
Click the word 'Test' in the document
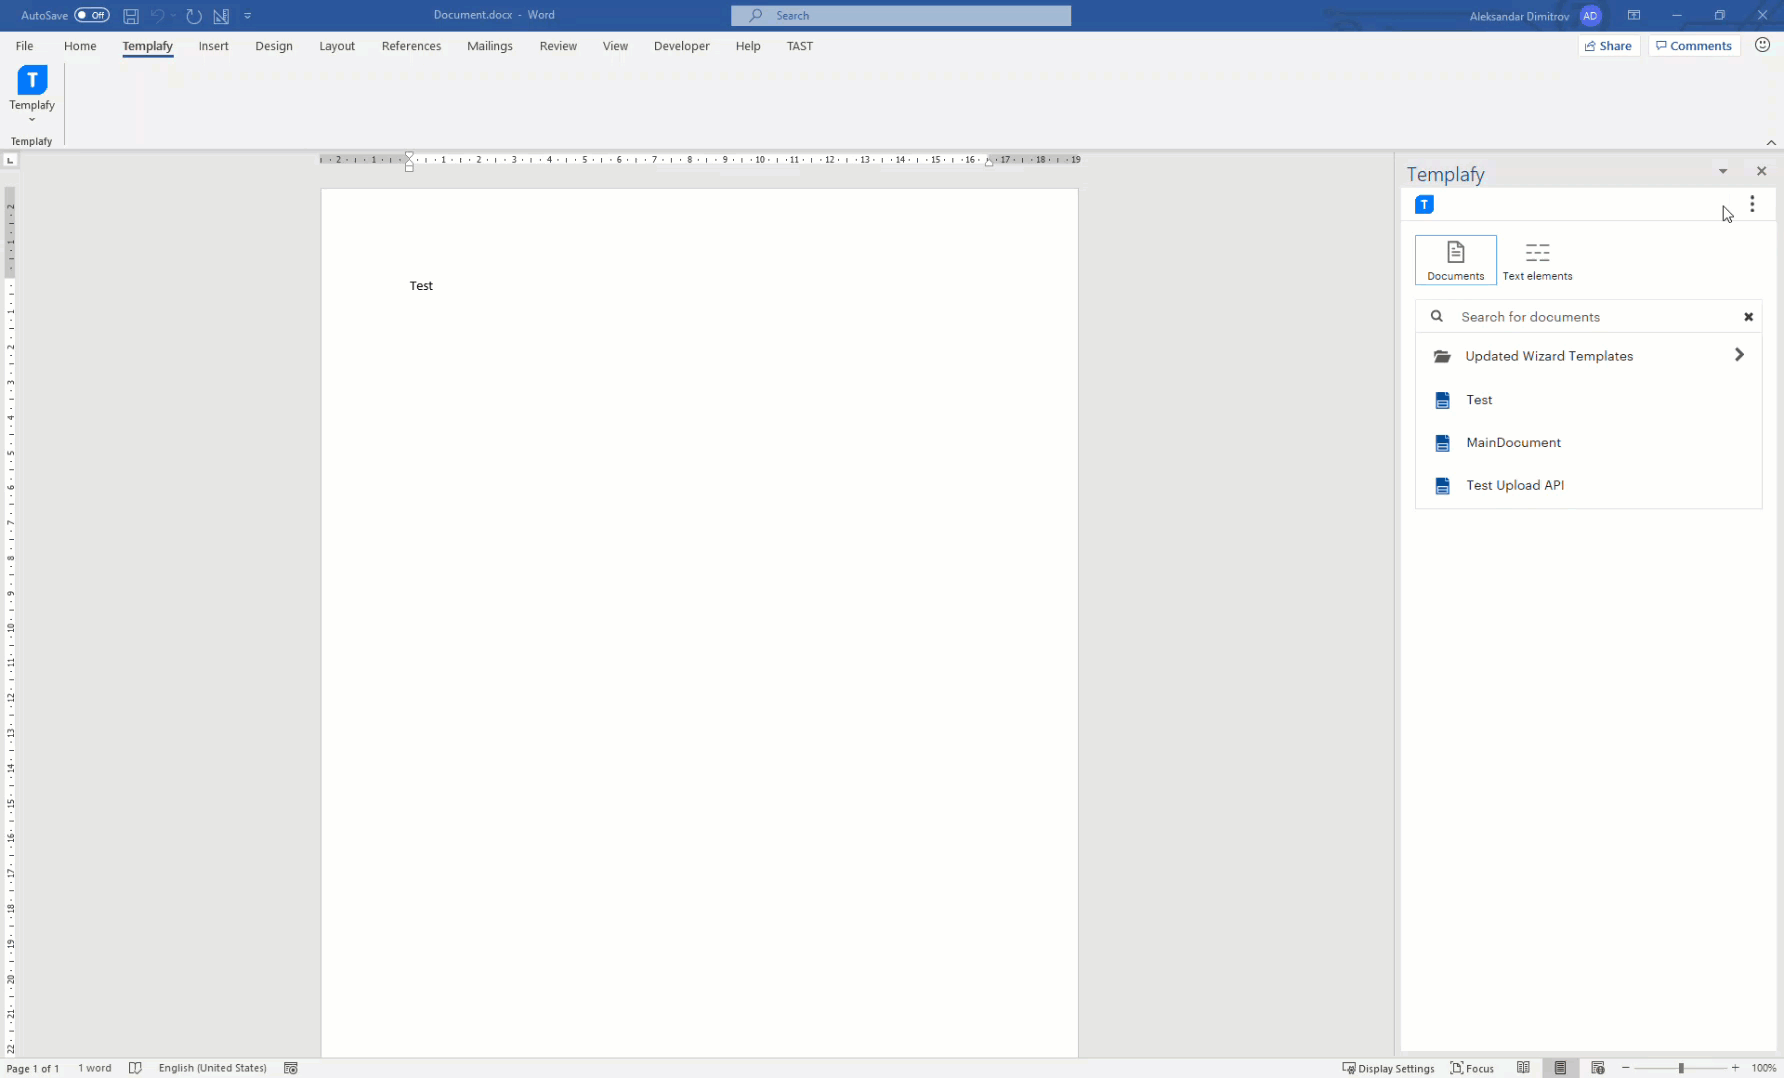(421, 286)
